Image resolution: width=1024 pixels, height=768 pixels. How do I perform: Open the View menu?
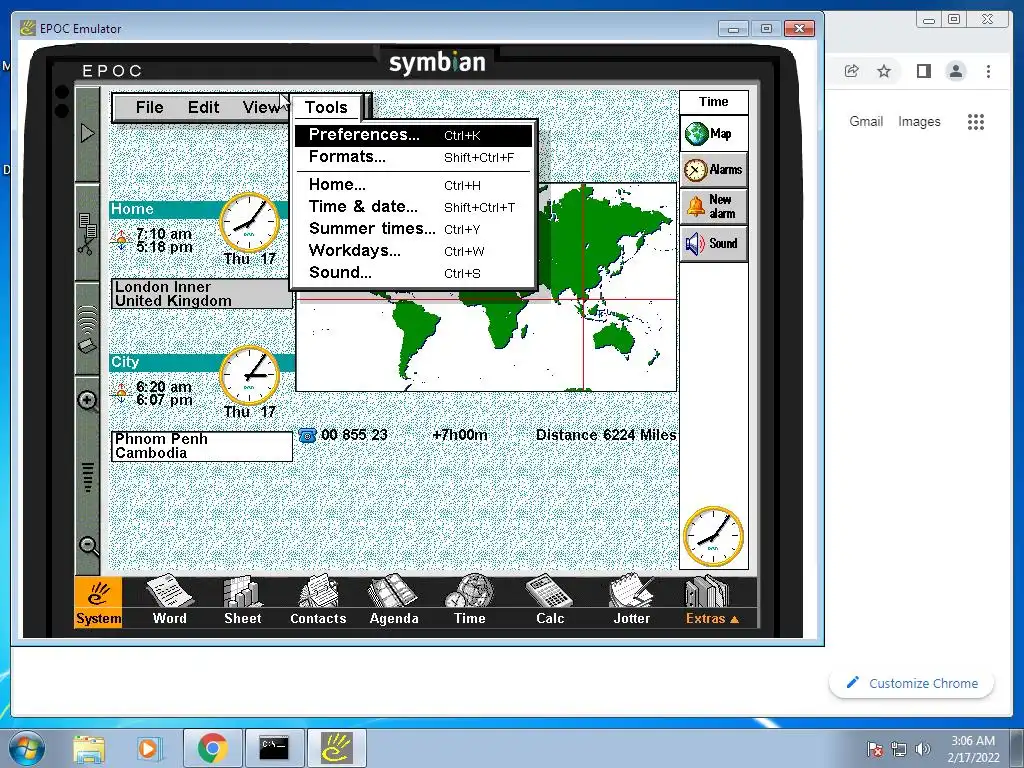[x=261, y=108]
